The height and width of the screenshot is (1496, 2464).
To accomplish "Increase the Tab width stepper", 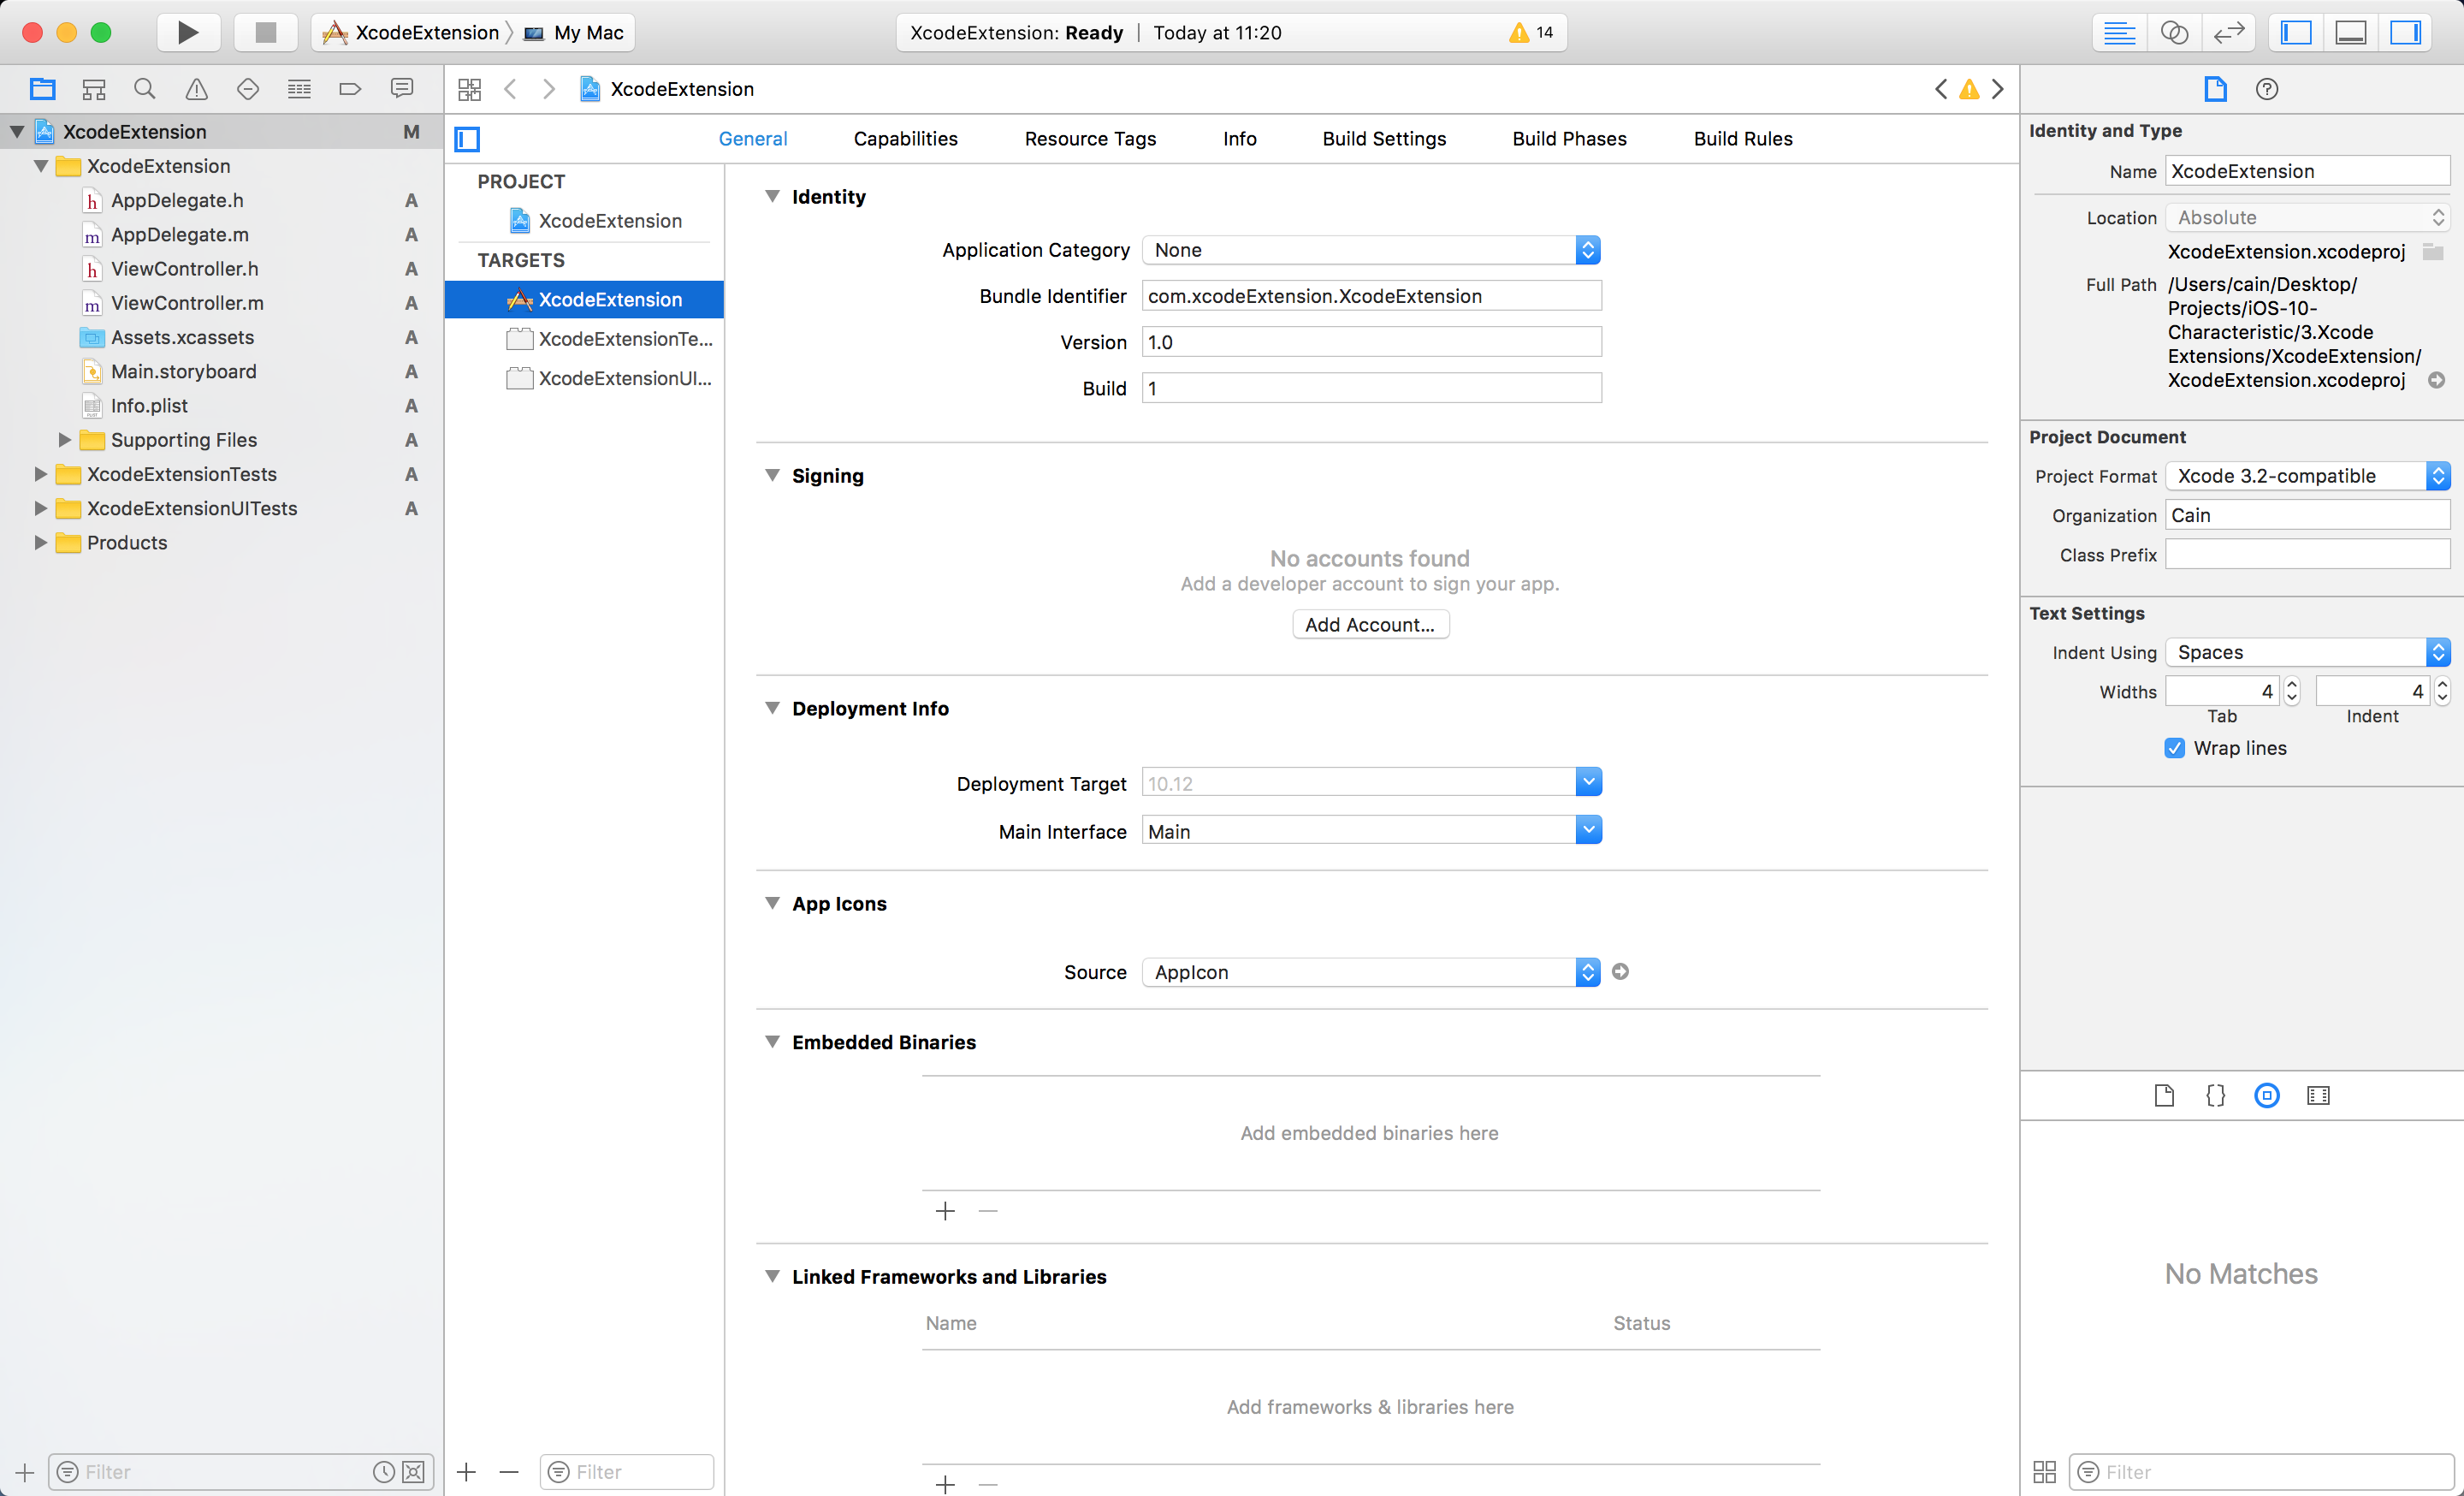I will point(2292,684).
